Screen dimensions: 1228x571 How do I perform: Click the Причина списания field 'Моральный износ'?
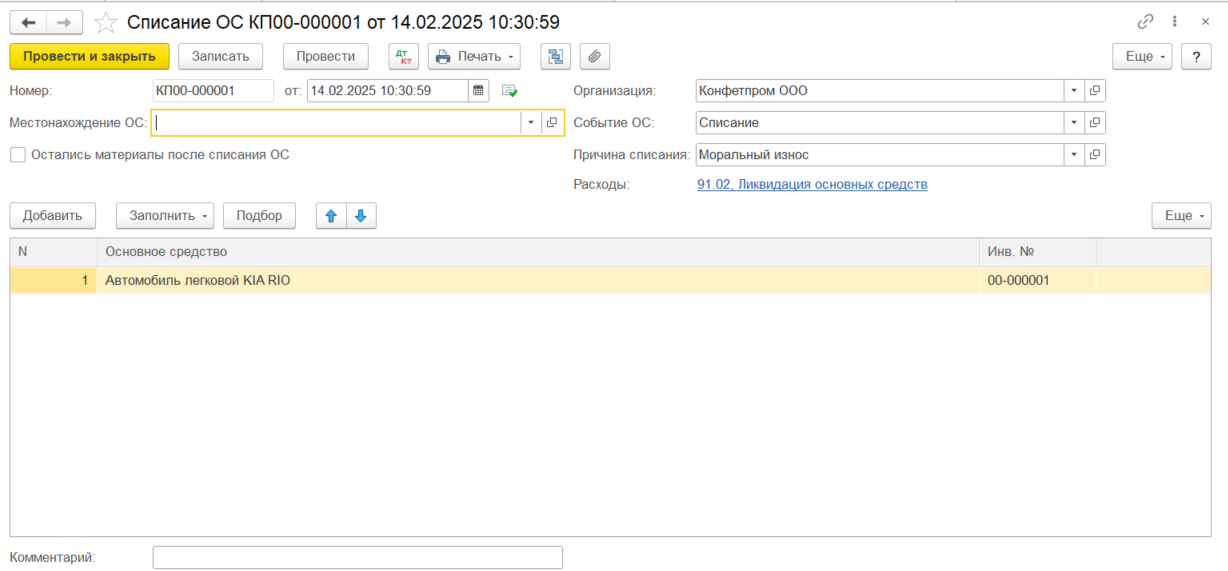(880, 155)
